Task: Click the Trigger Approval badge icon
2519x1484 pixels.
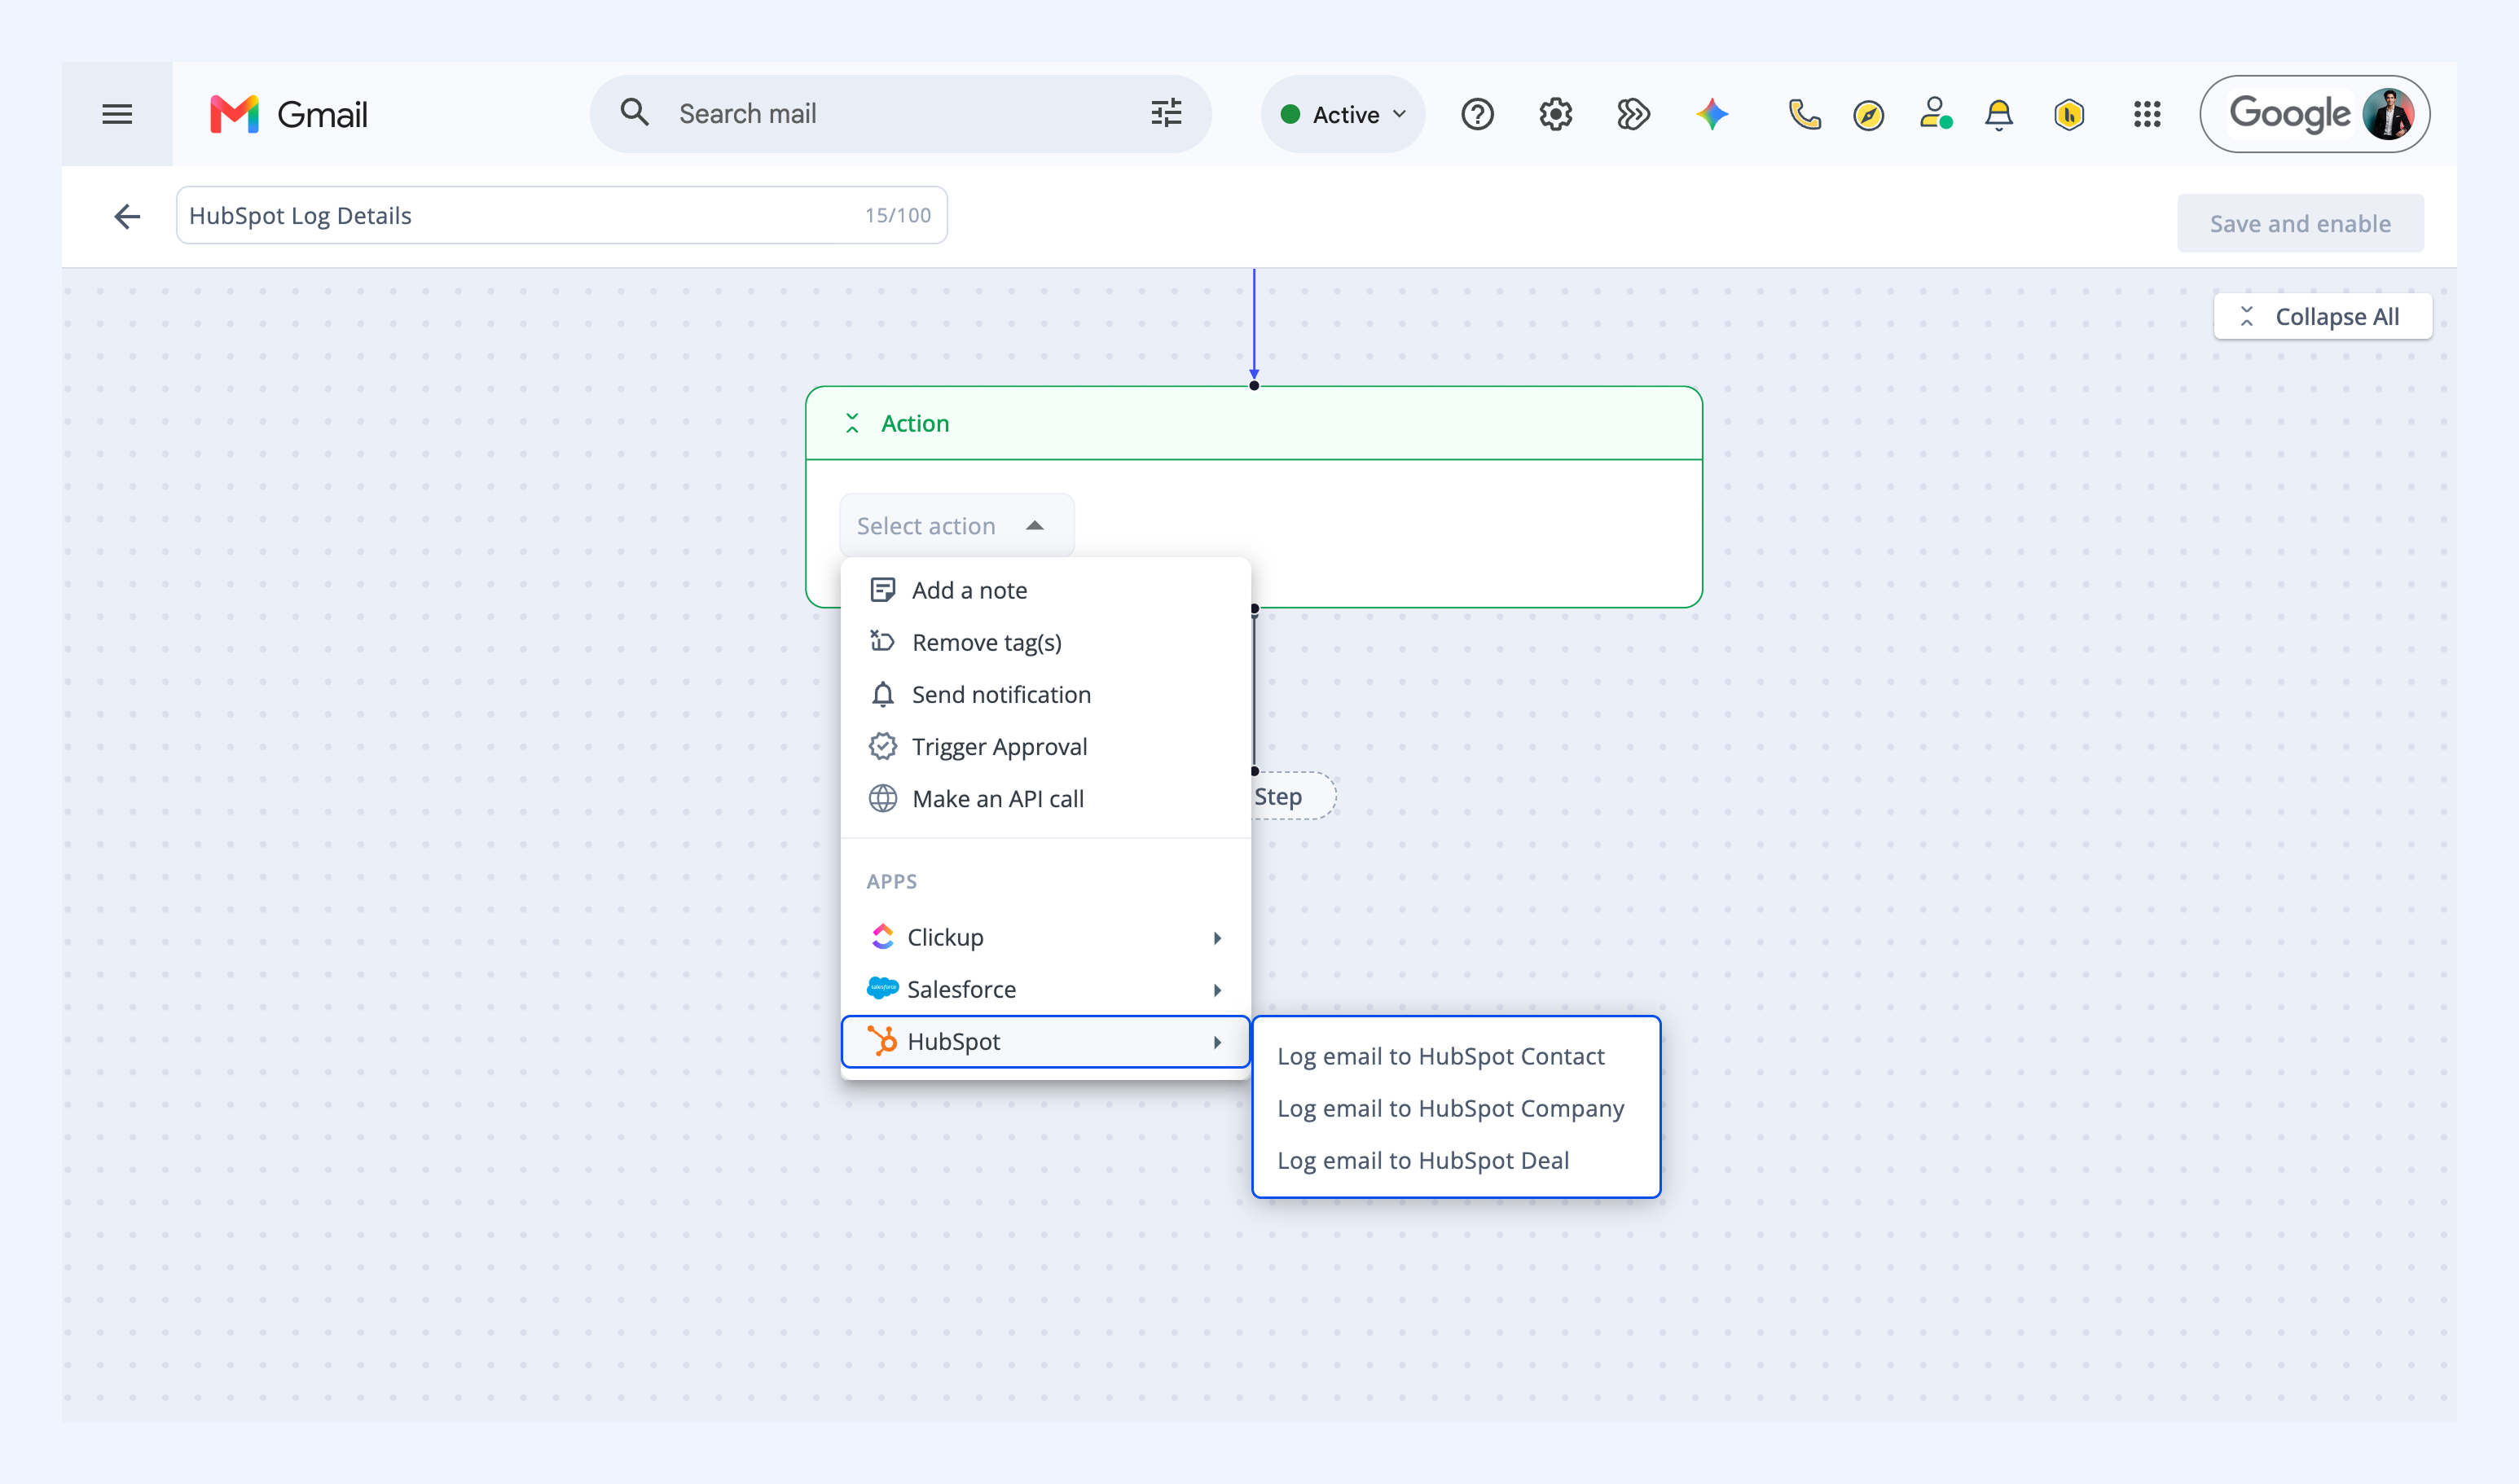Action: click(882, 746)
